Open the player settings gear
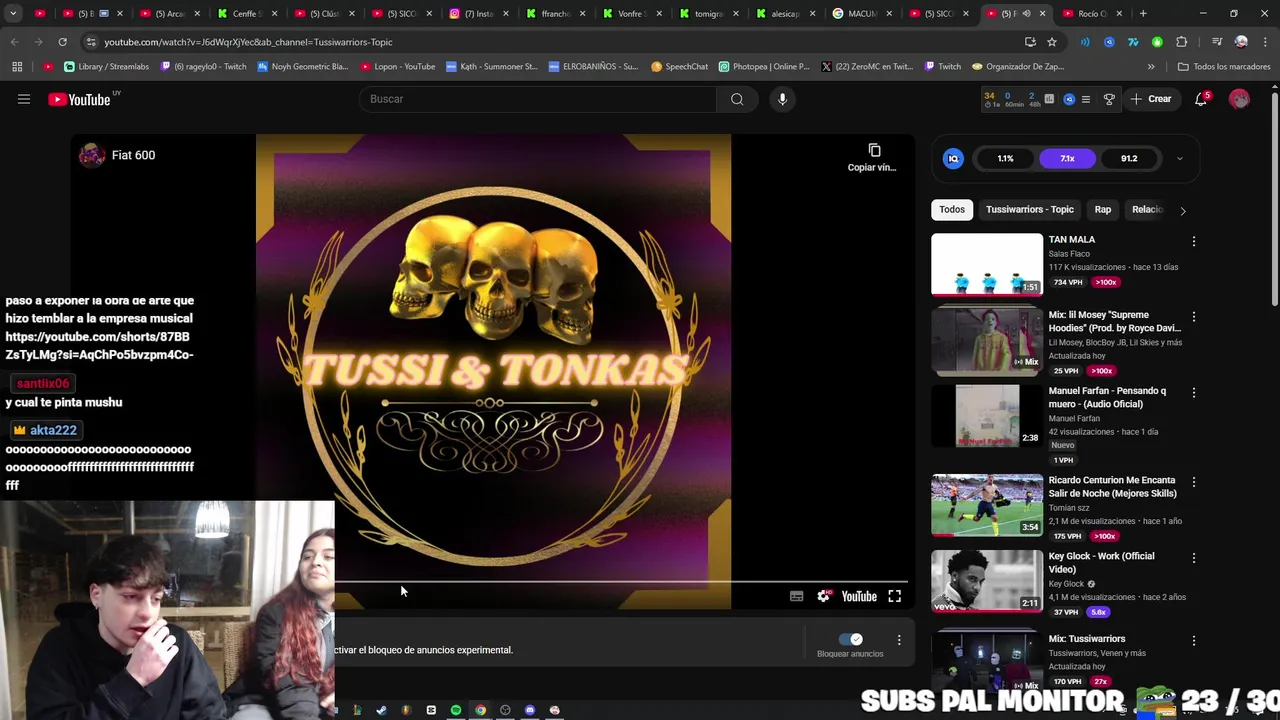The height and width of the screenshot is (720, 1280). point(823,596)
